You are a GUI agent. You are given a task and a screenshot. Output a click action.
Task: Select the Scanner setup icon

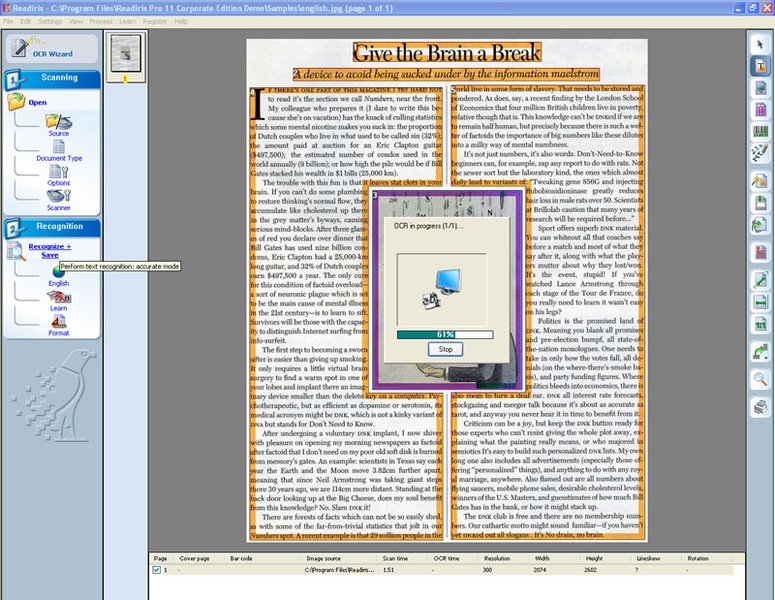click(x=58, y=198)
